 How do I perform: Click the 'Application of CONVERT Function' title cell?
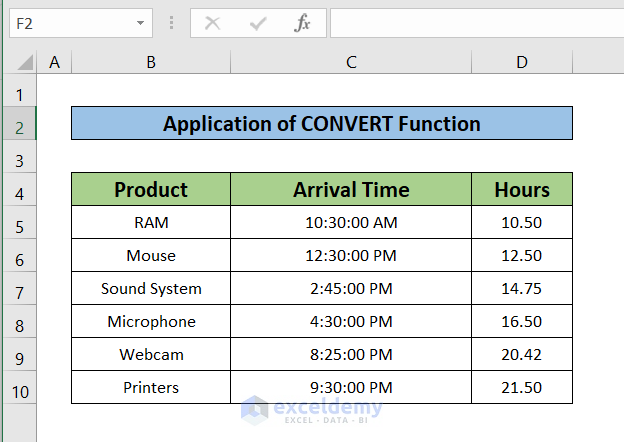[x=322, y=123]
